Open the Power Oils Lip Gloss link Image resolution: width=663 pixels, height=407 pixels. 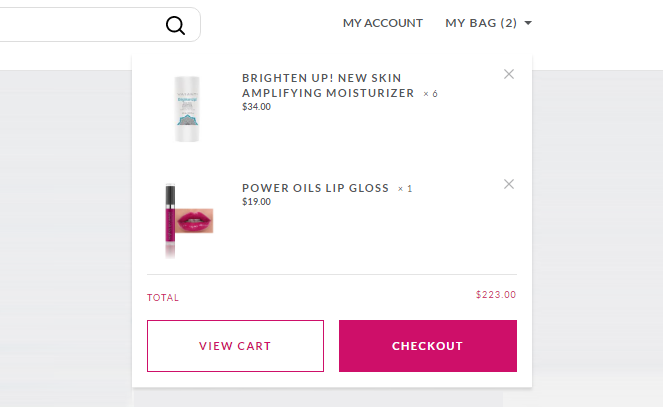point(315,188)
